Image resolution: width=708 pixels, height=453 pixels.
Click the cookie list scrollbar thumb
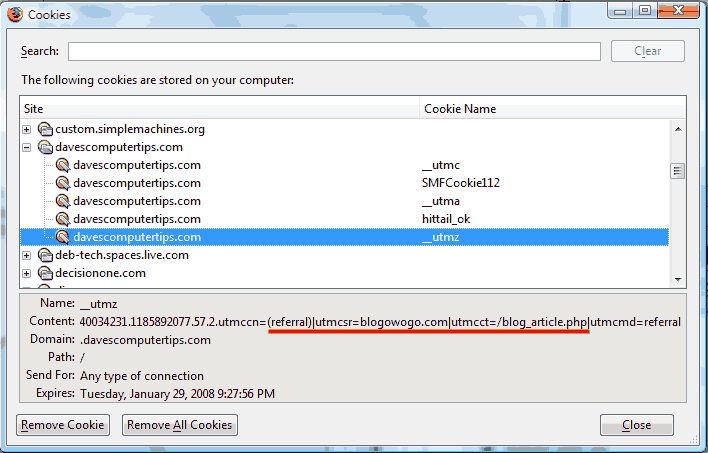pos(678,171)
